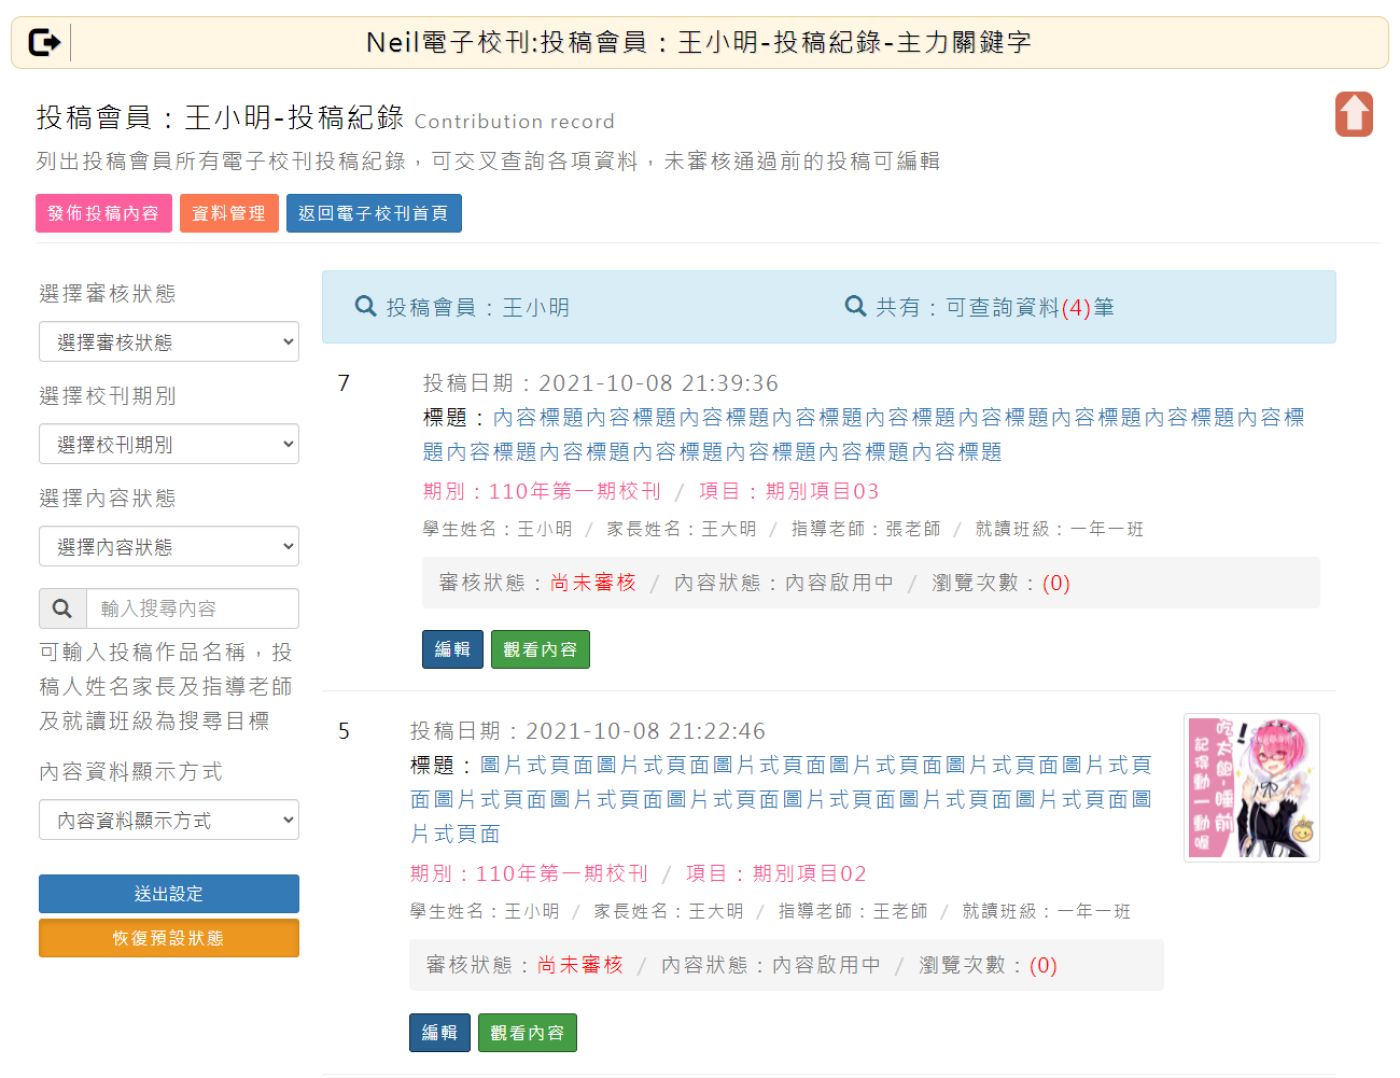The image size is (1400, 1078).
Task: View entry 7 with 觀看內容 button
Action: 540,649
